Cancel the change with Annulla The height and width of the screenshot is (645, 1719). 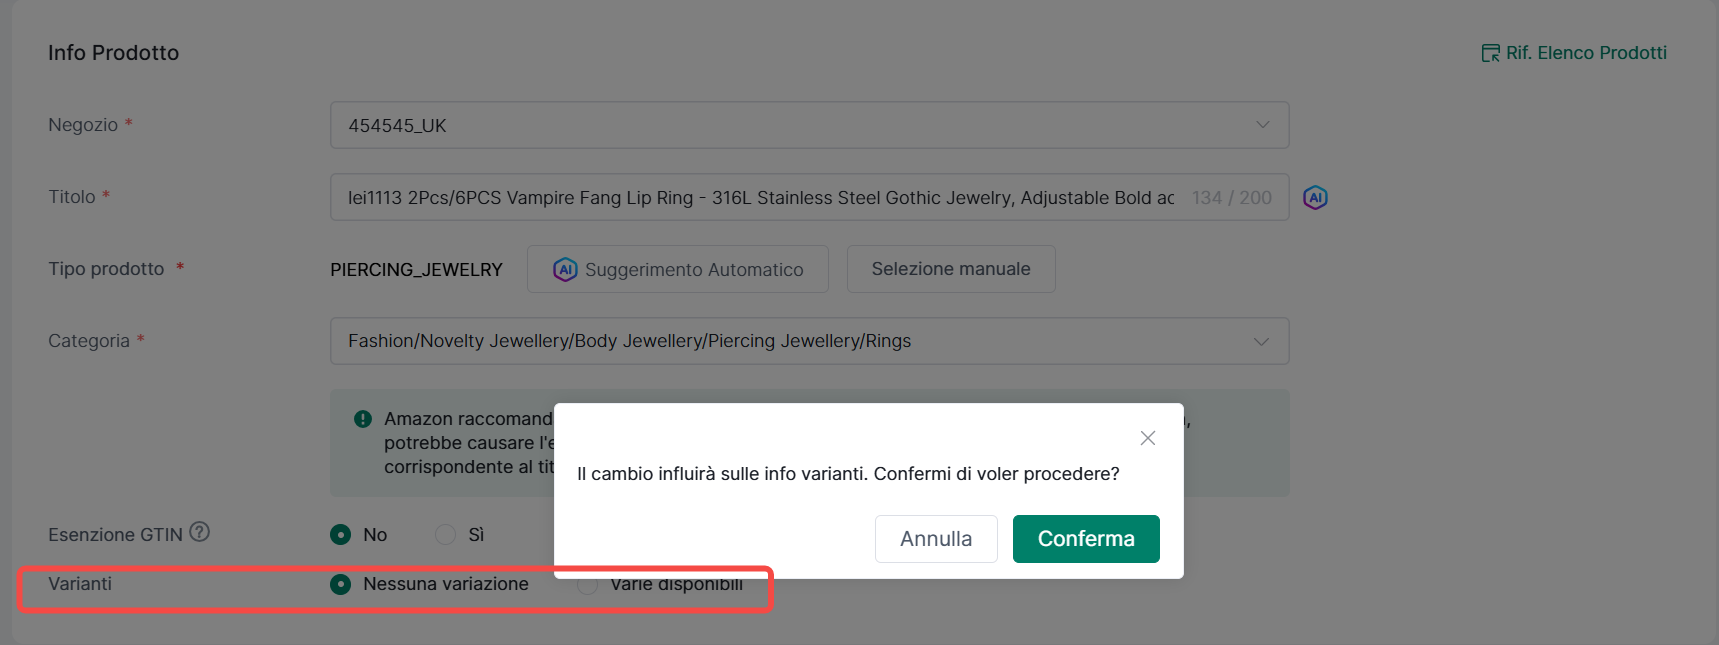click(x=935, y=539)
